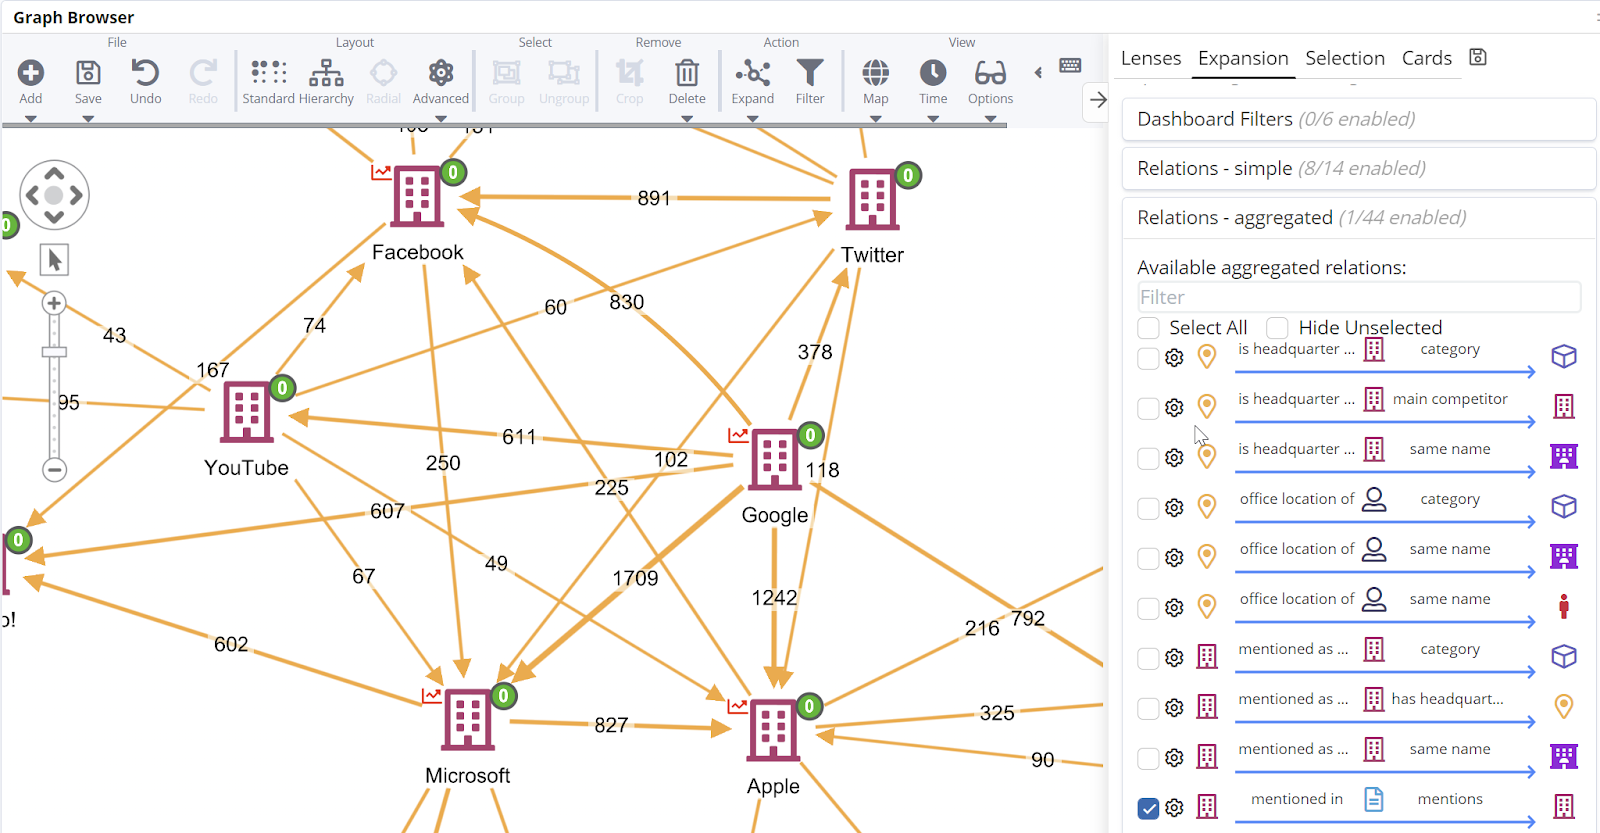
Task: Switch to the Selection tab
Action: point(1345,58)
